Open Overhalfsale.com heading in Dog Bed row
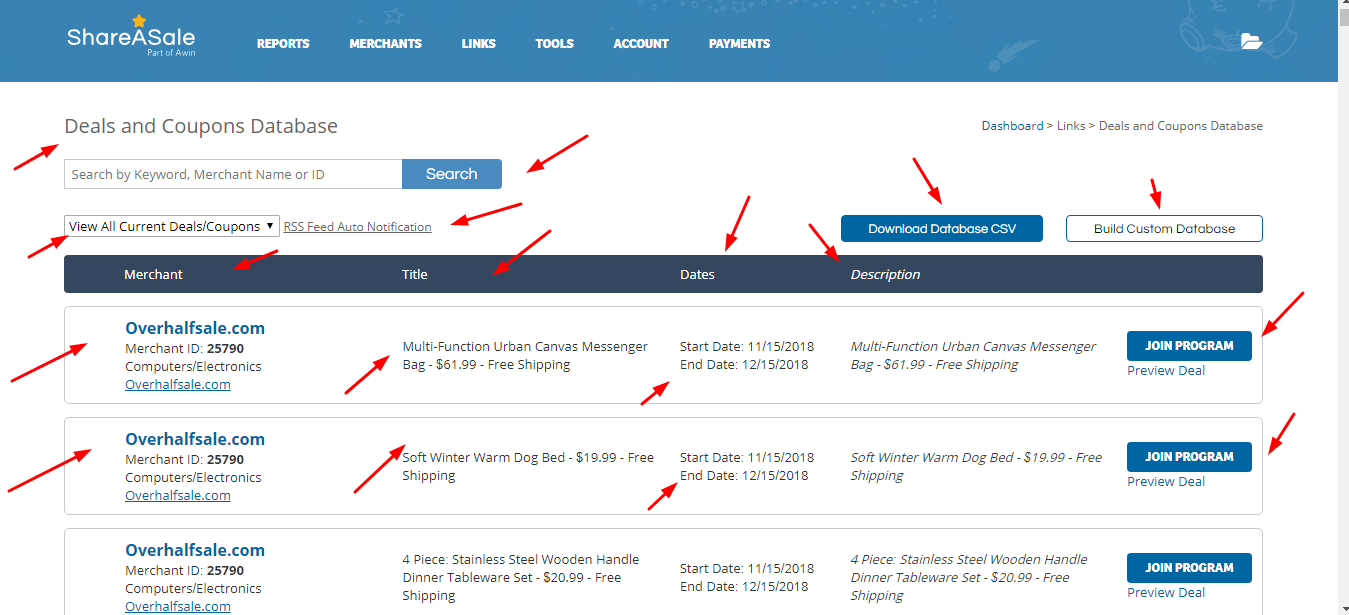The image size is (1349, 615). [x=195, y=439]
